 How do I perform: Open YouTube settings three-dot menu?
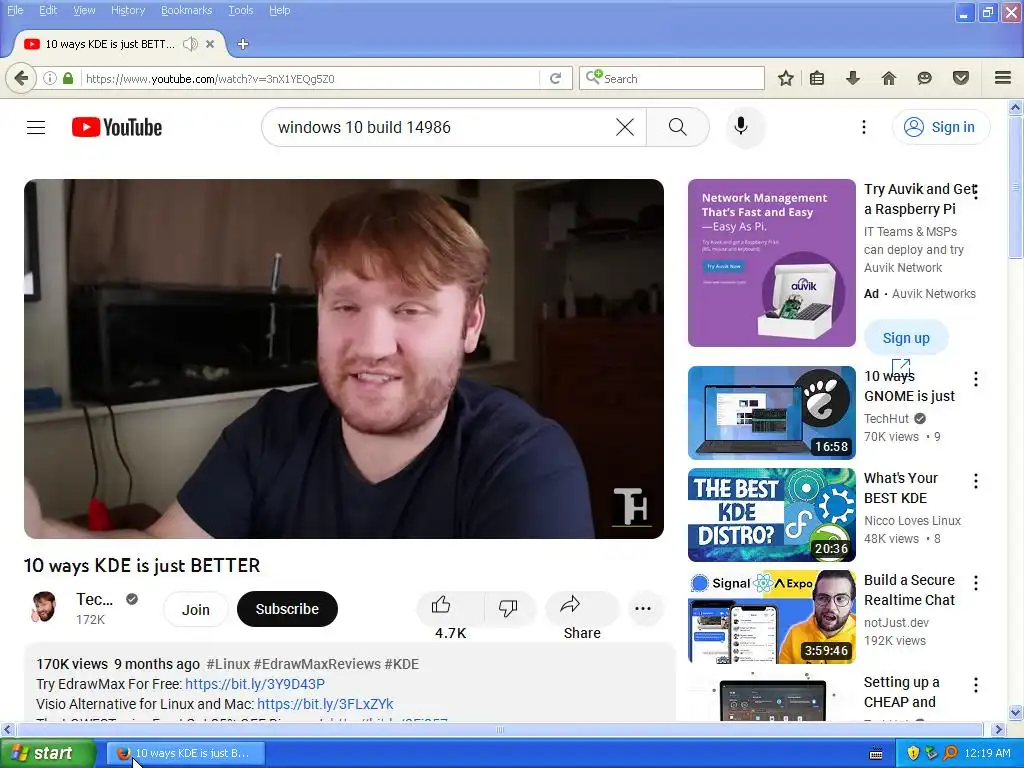coord(863,127)
